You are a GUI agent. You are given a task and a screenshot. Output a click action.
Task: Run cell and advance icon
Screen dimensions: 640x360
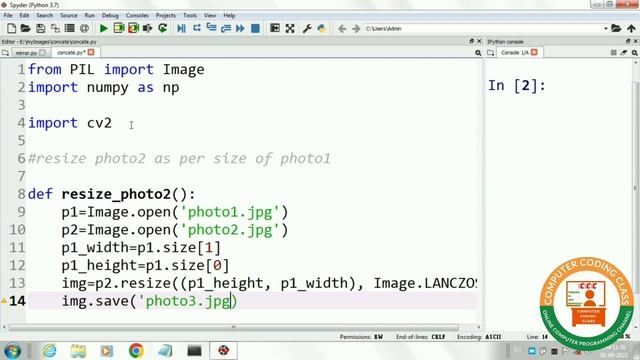[x=133, y=28]
